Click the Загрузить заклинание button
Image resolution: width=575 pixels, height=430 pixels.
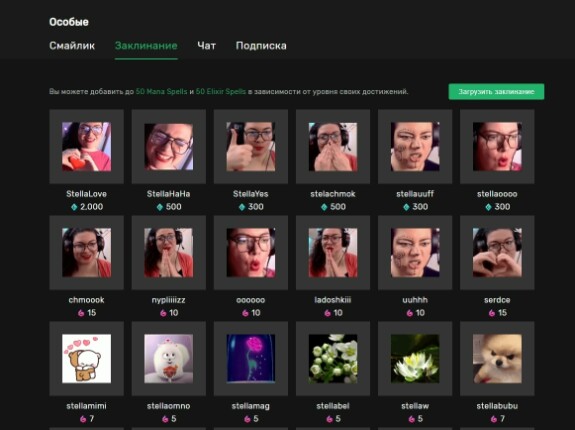click(496, 92)
